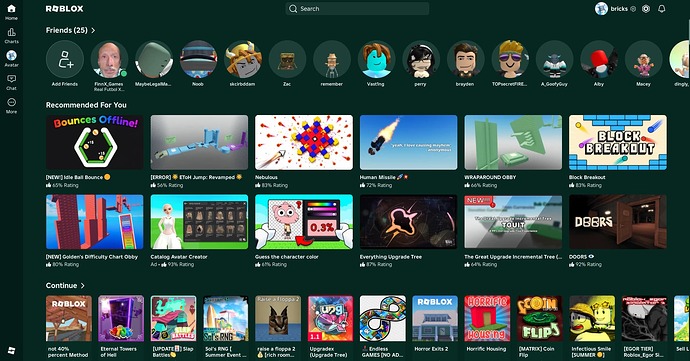Image resolution: width=690 pixels, height=361 pixels.
Task: Open friend perry avatar
Action: tap(421, 59)
